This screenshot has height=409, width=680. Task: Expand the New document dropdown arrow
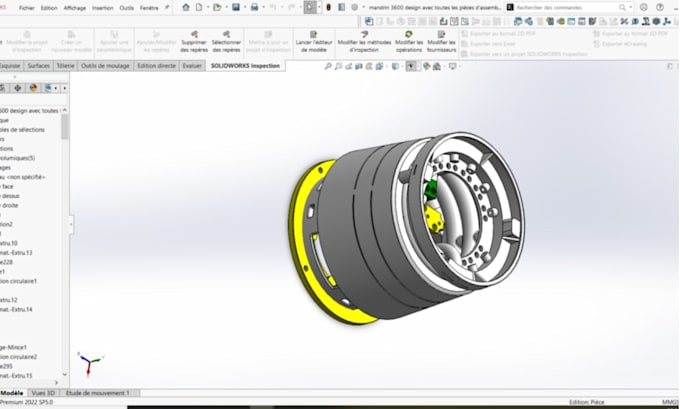(x=208, y=7)
